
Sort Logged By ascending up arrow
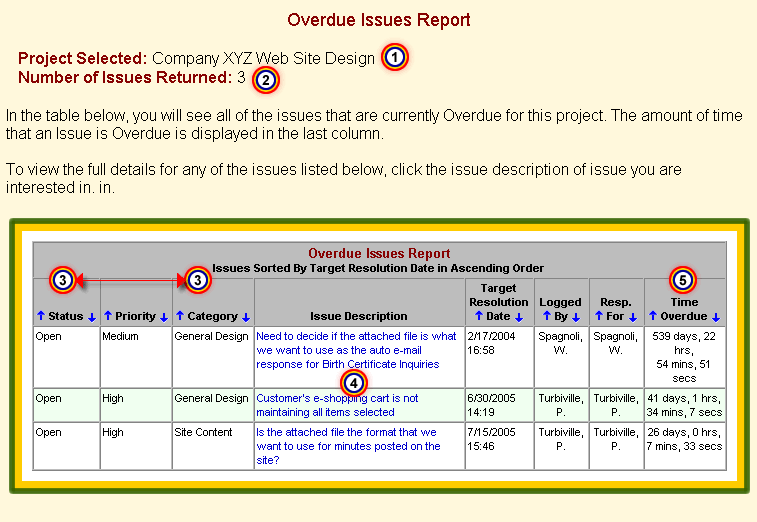pyautogui.click(x=547, y=316)
